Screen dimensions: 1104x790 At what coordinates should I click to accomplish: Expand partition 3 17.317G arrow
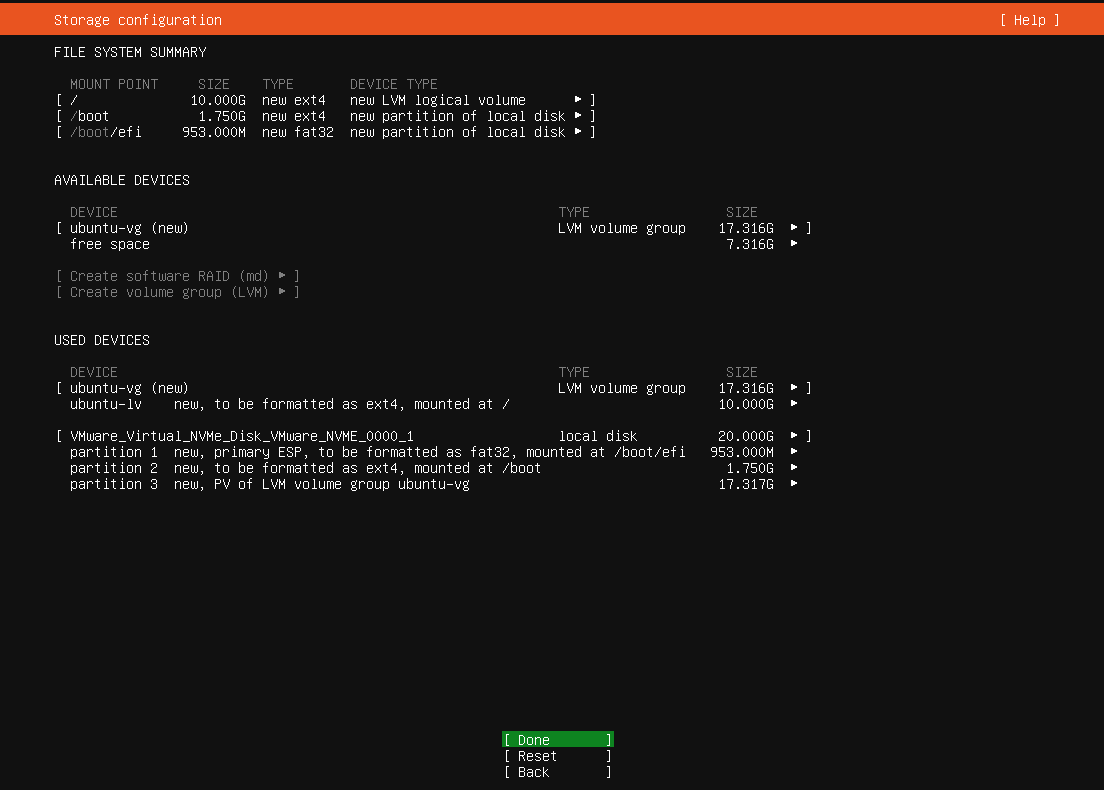point(794,484)
